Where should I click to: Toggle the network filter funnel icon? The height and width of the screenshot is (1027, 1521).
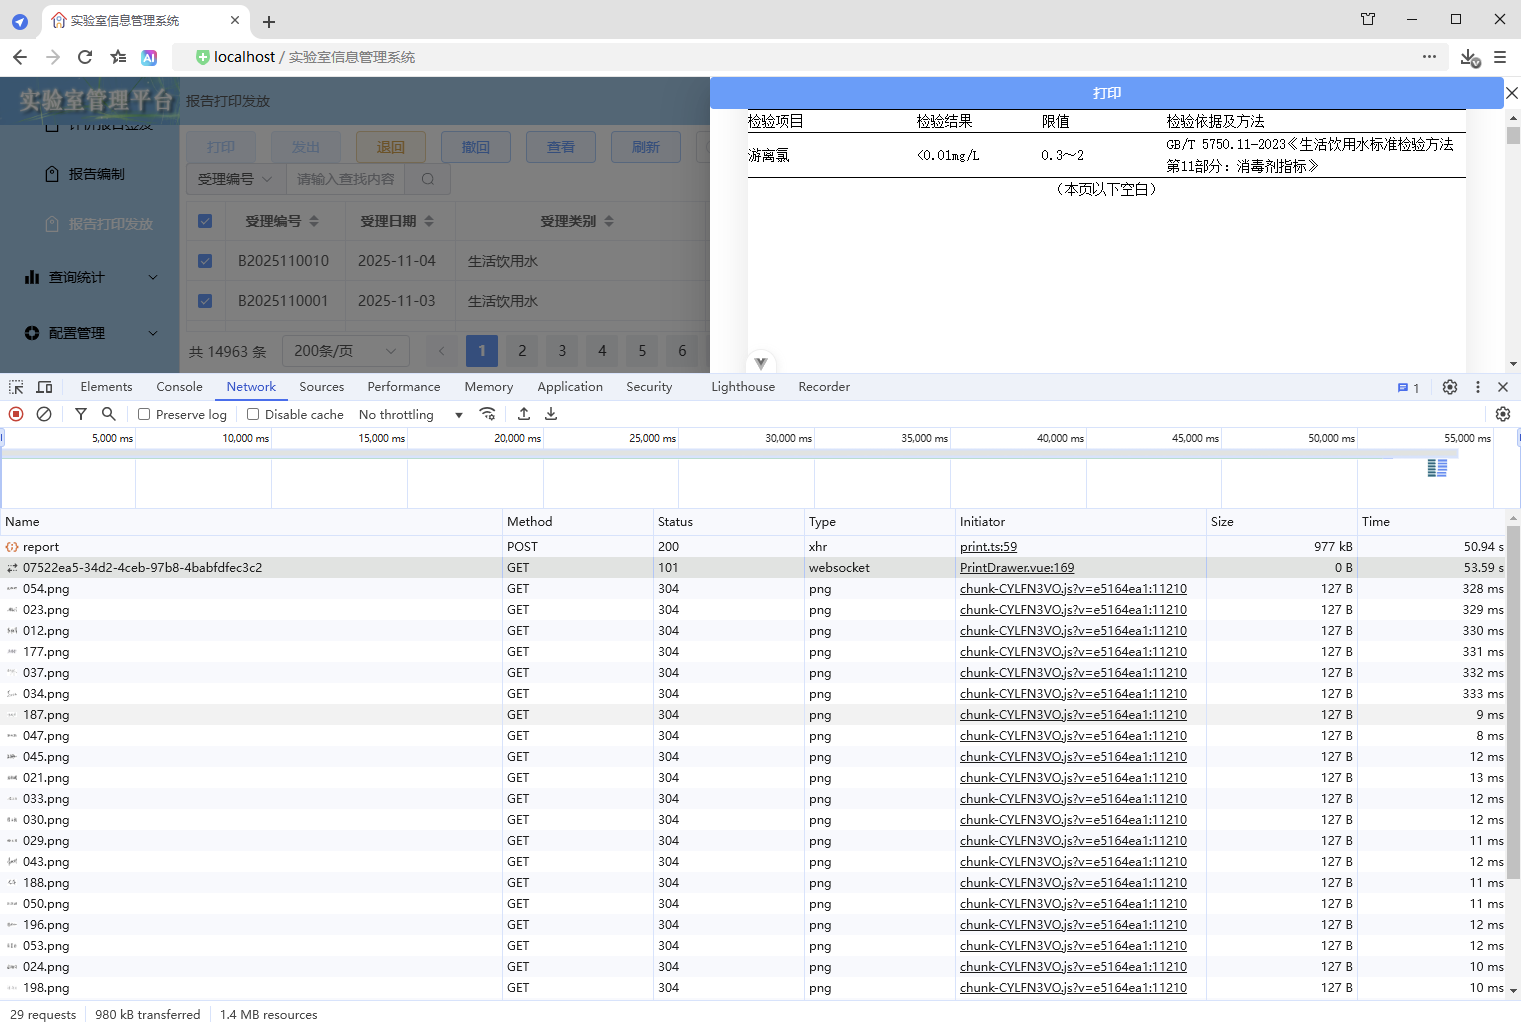pos(81,414)
